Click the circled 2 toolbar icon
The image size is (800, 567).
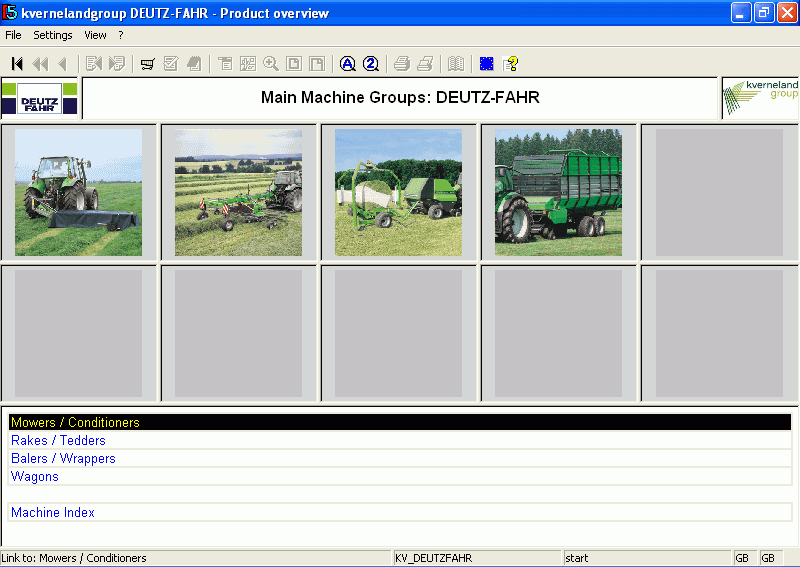click(x=371, y=64)
